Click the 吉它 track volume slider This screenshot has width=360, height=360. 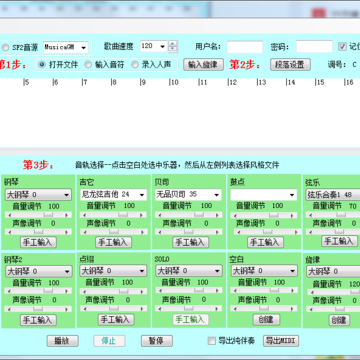(113, 215)
